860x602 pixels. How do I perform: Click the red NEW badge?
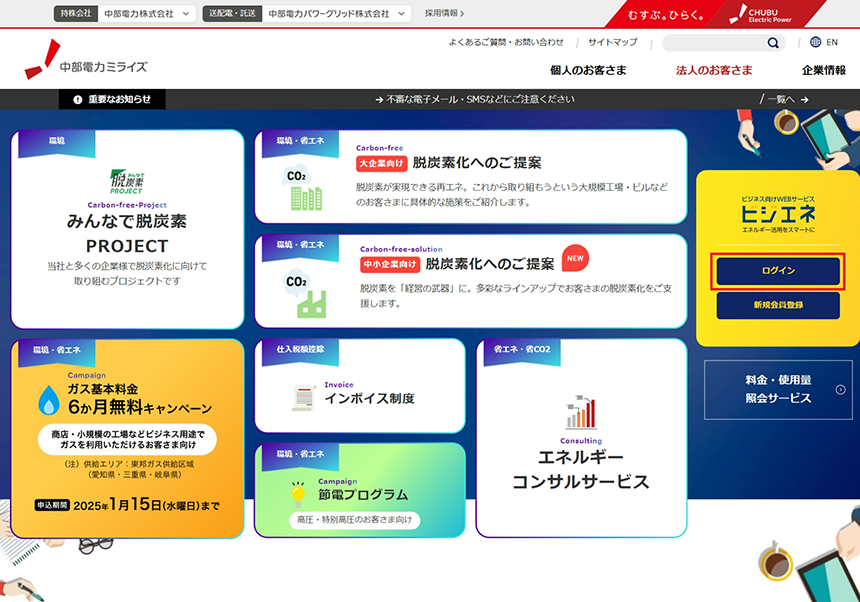(x=575, y=258)
